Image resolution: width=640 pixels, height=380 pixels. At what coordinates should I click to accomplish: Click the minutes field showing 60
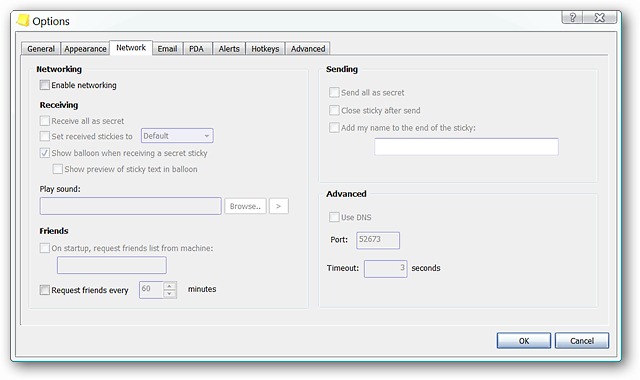151,290
